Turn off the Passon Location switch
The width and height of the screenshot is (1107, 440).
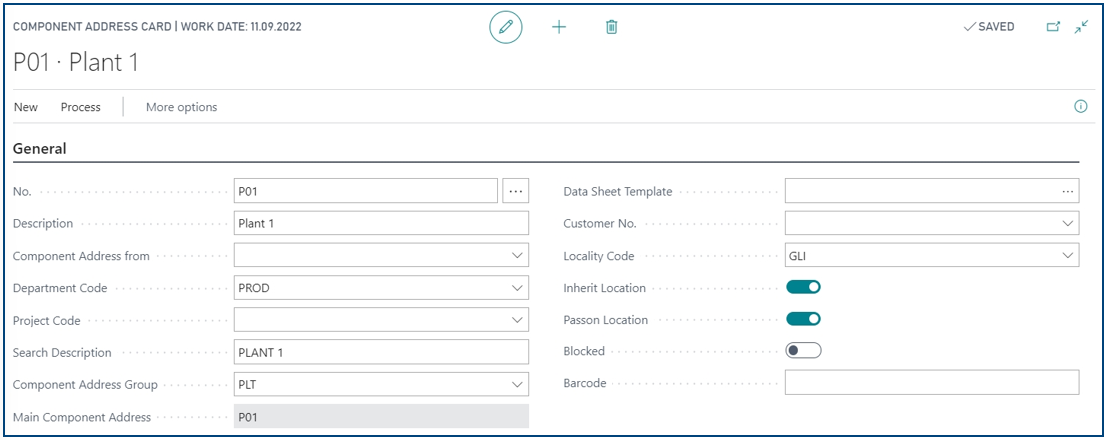click(803, 319)
